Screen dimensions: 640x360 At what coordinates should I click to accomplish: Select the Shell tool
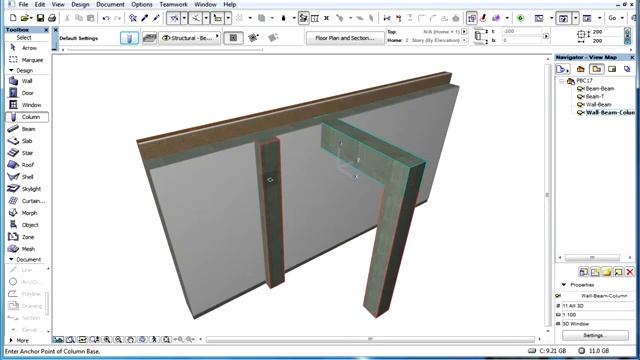(27, 177)
